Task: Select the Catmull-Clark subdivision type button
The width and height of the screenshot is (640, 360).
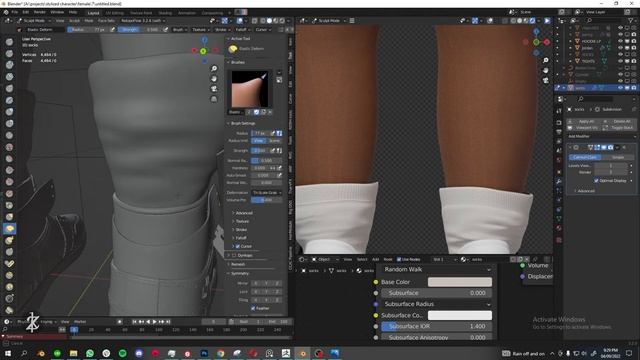Action: pos(585,157)
